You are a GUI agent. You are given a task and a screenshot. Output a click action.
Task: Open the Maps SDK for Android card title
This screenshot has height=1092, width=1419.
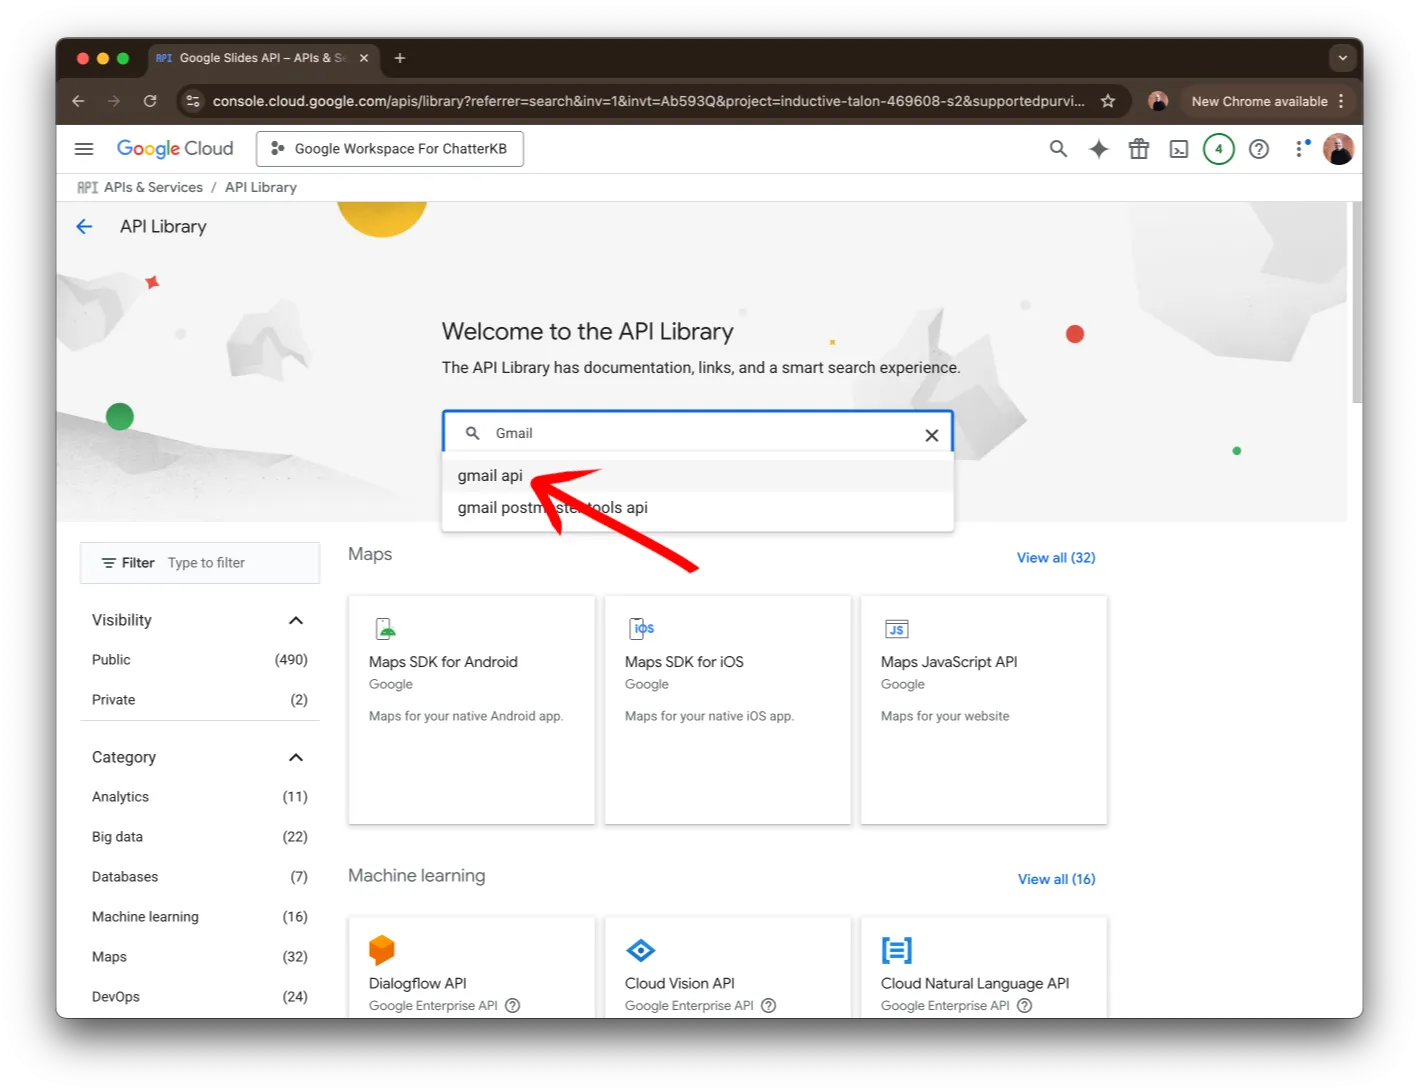click(x=443, y=662)
